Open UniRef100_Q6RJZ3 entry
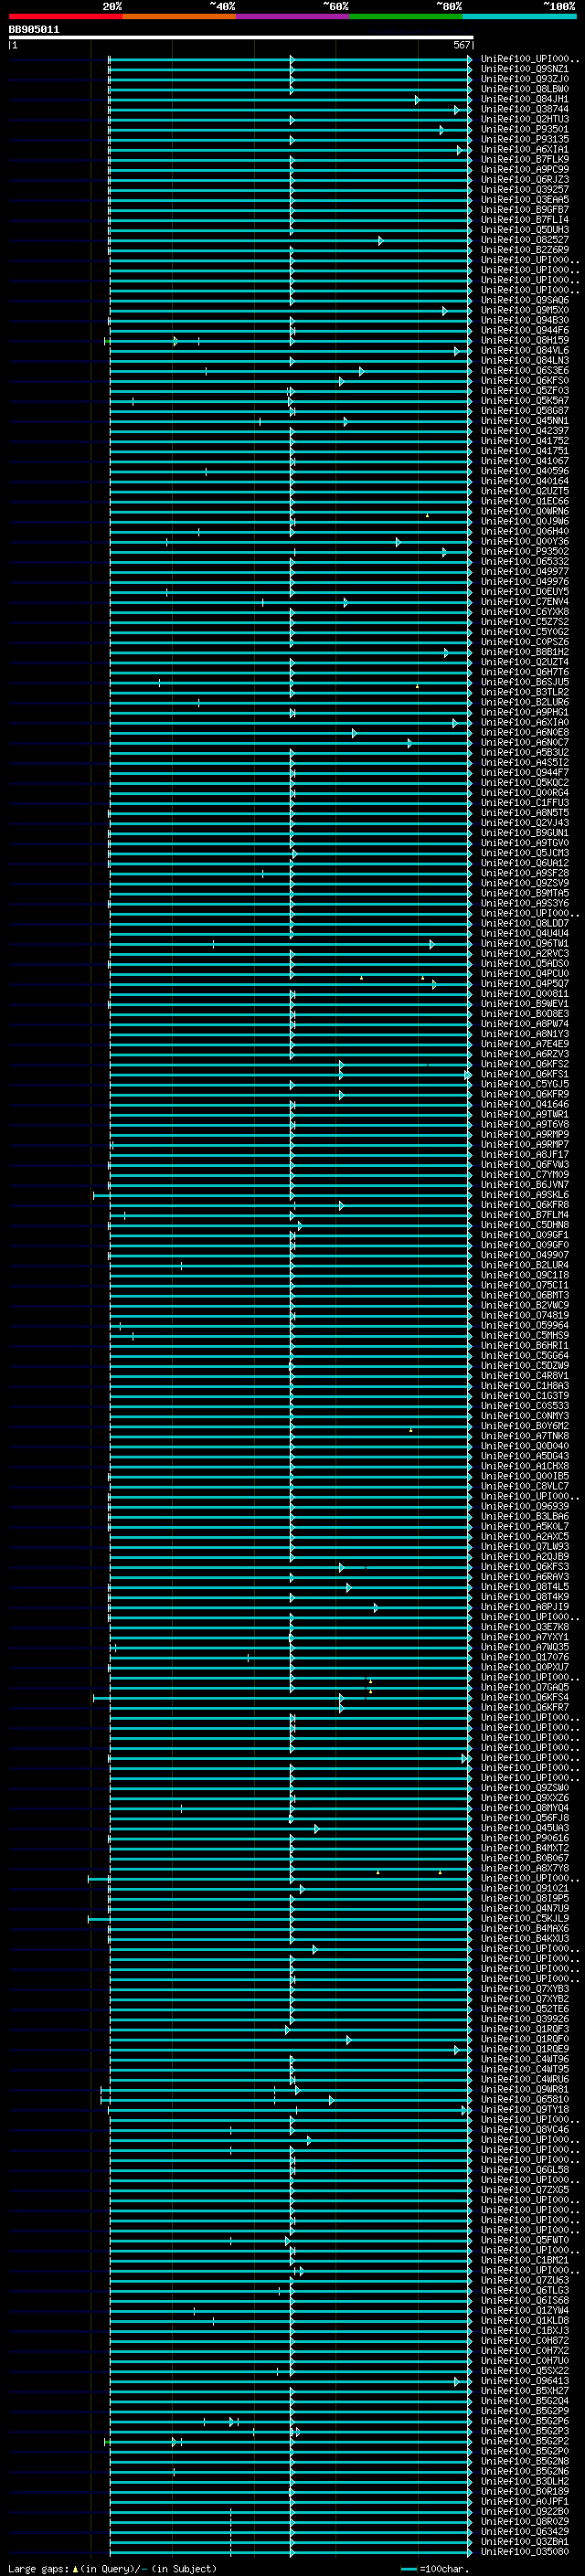 click(525, 179)
